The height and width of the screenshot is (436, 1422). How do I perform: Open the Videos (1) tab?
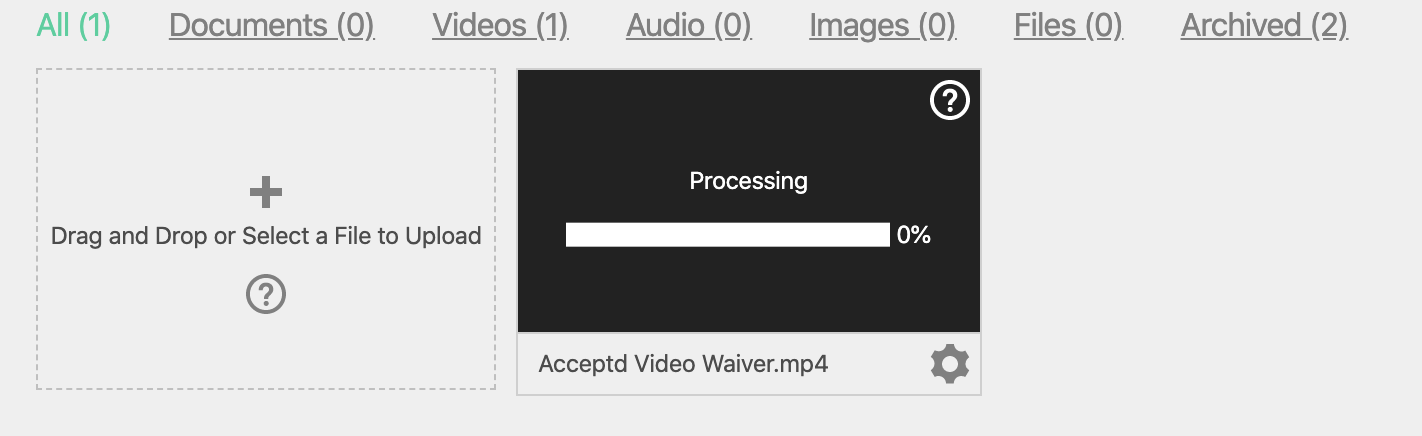point(500,25)
